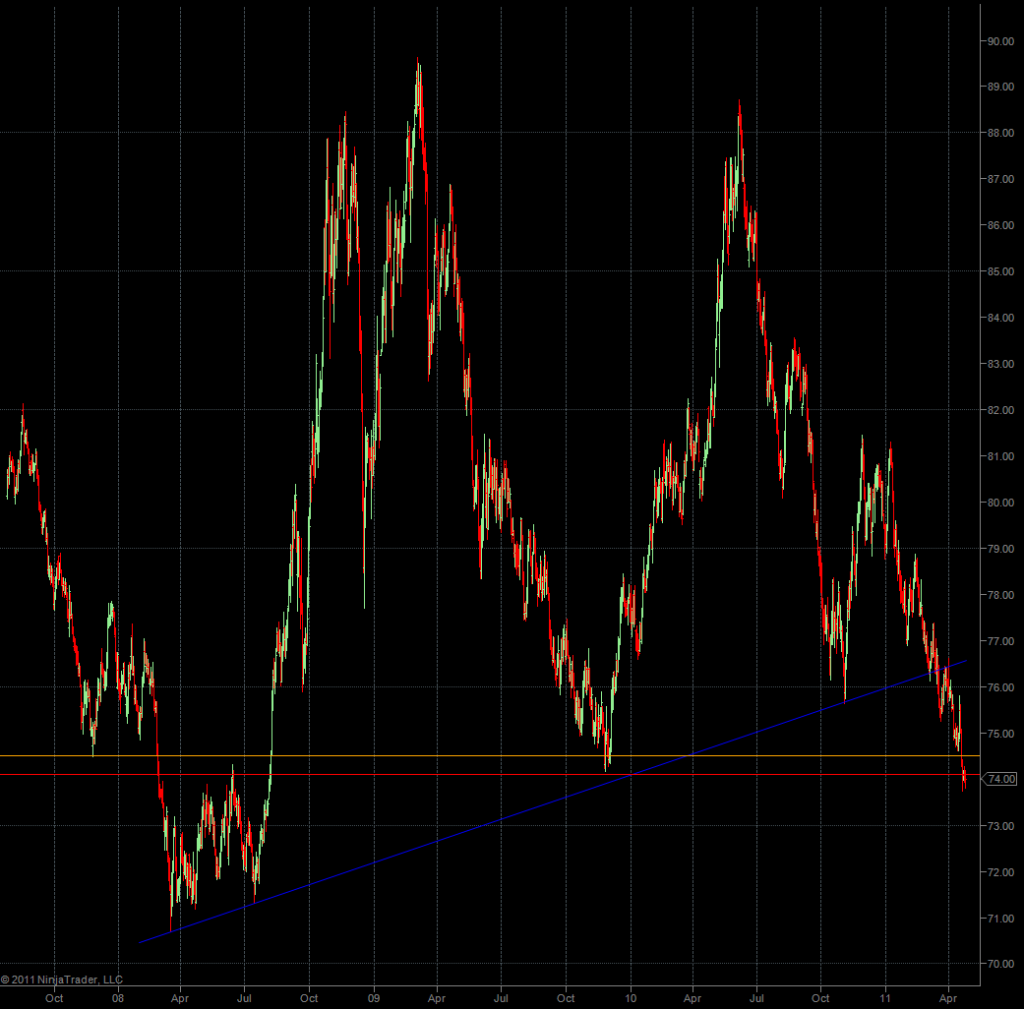Click the NinjaTrader copyright text
This screenshot has height=1009, width=1024.
(x=62, y=980)
